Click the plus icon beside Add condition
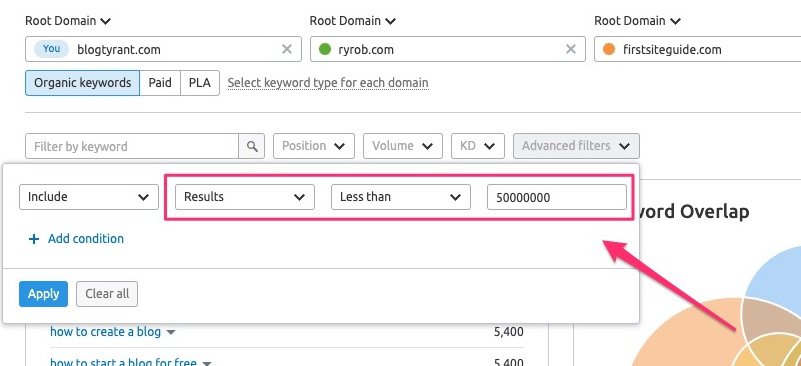This screenshot has height=366, width=801. pyautogui.click(x=34, y=239)
